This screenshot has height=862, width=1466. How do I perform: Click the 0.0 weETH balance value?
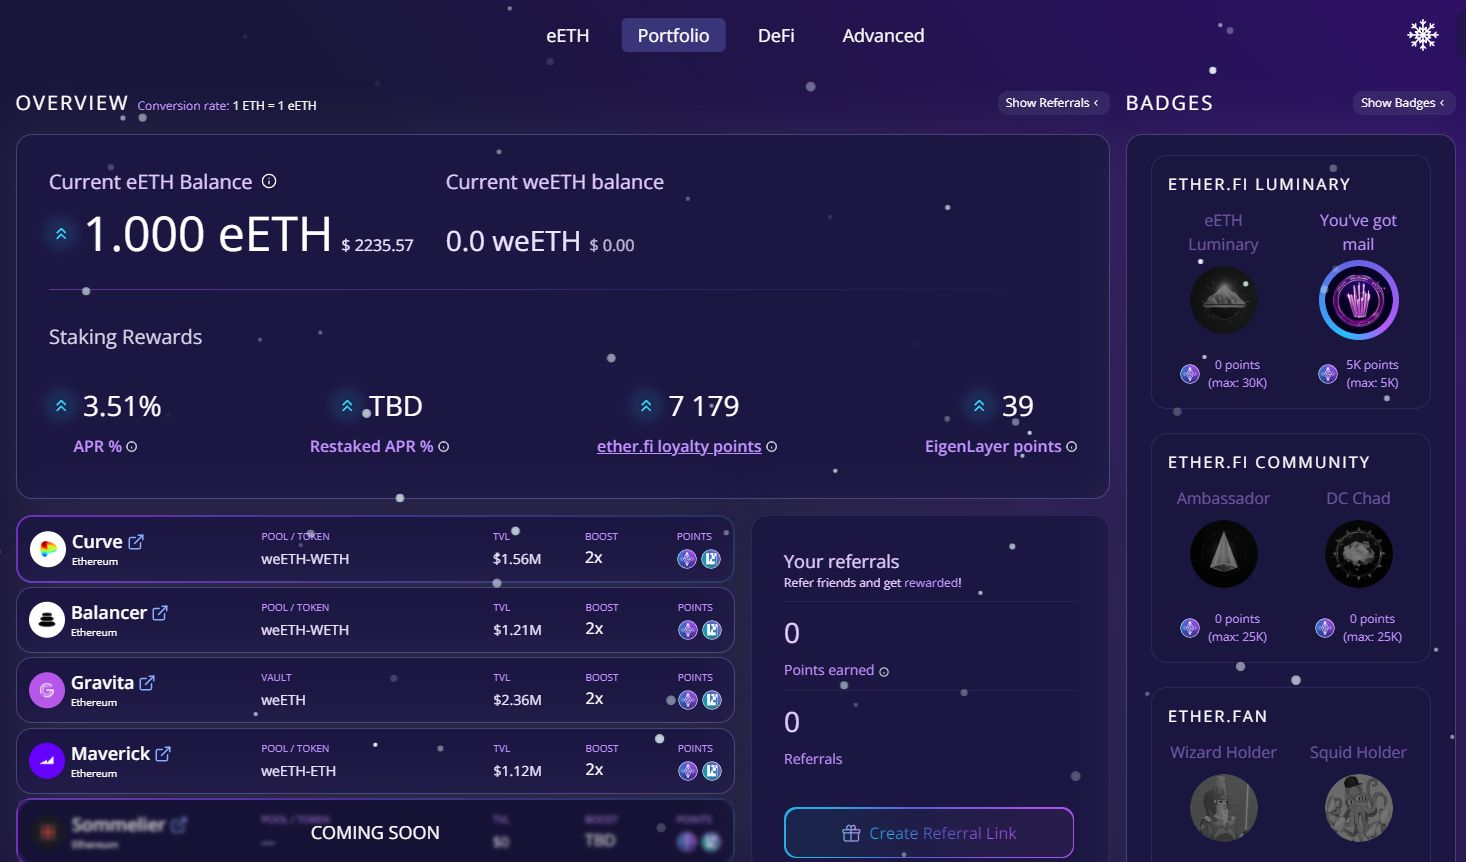(x=513, y=241)
